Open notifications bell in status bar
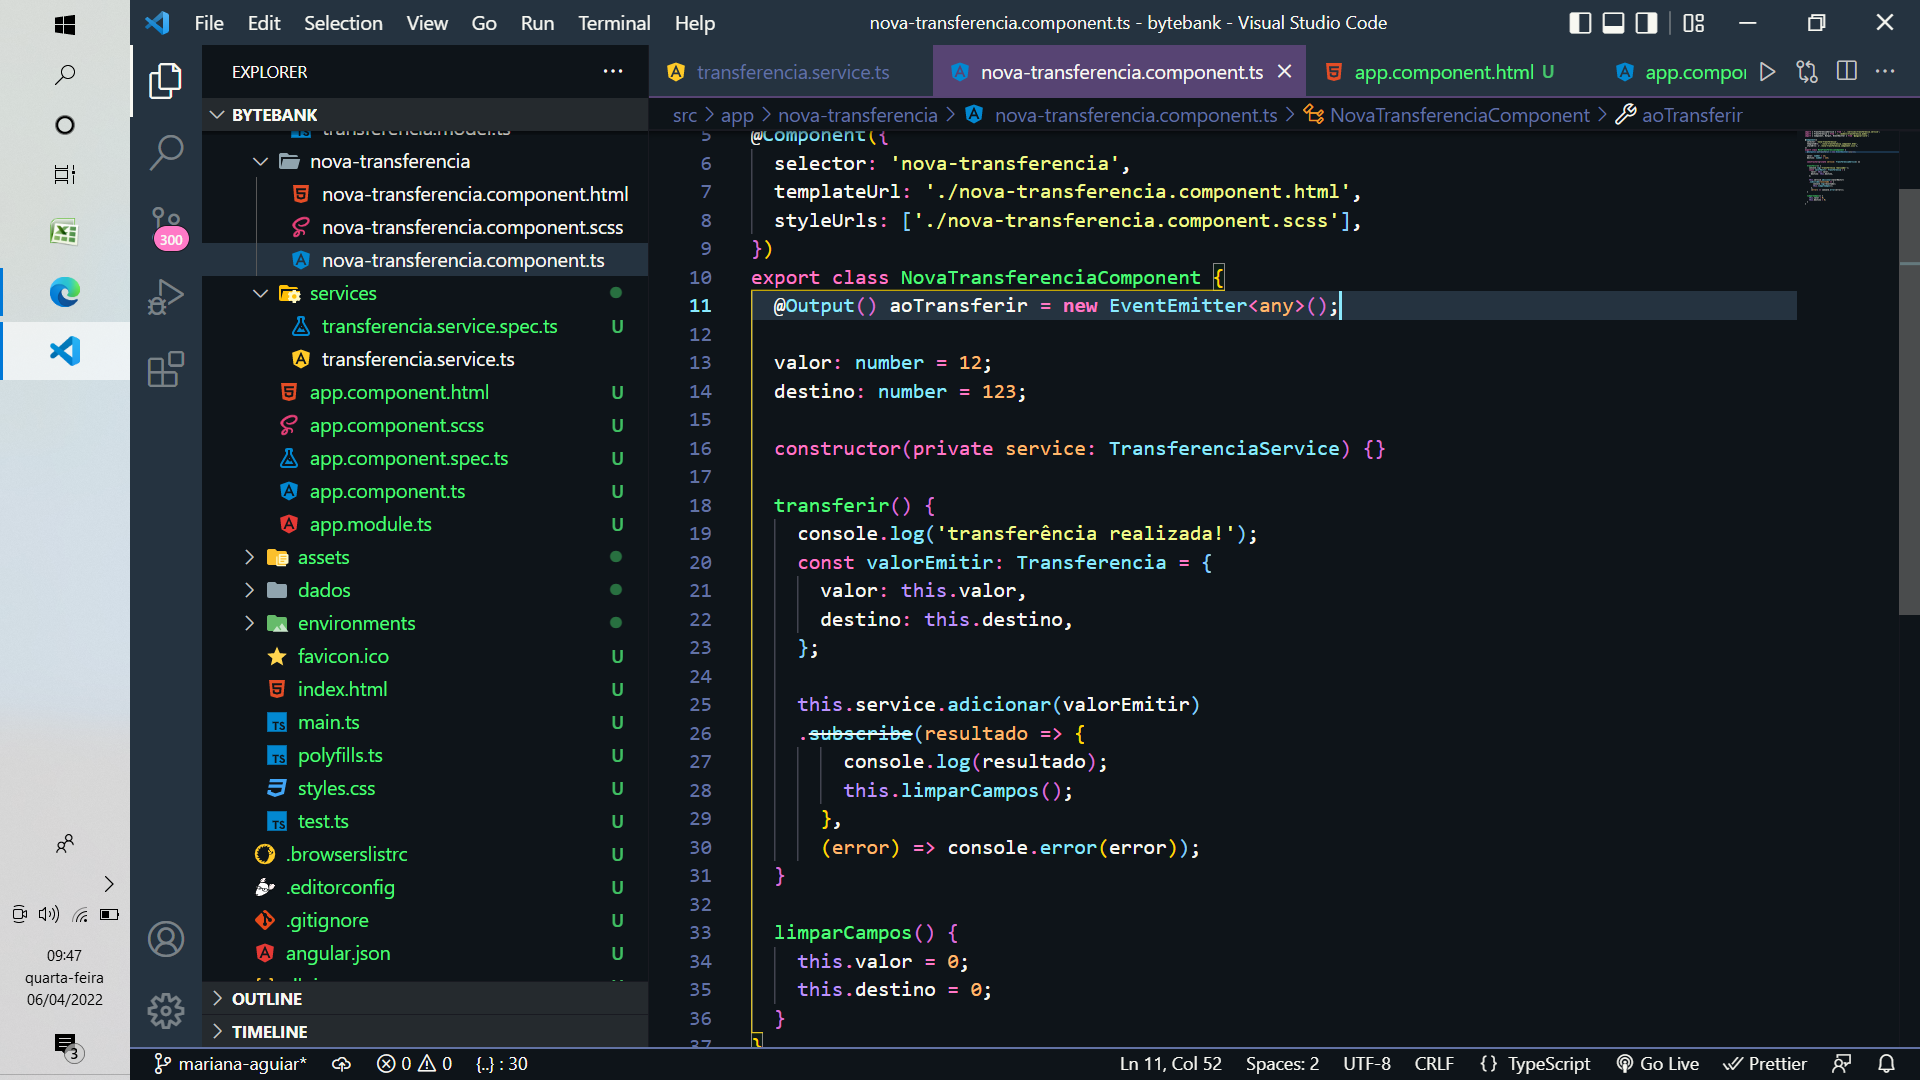 pos(1886,1064)
